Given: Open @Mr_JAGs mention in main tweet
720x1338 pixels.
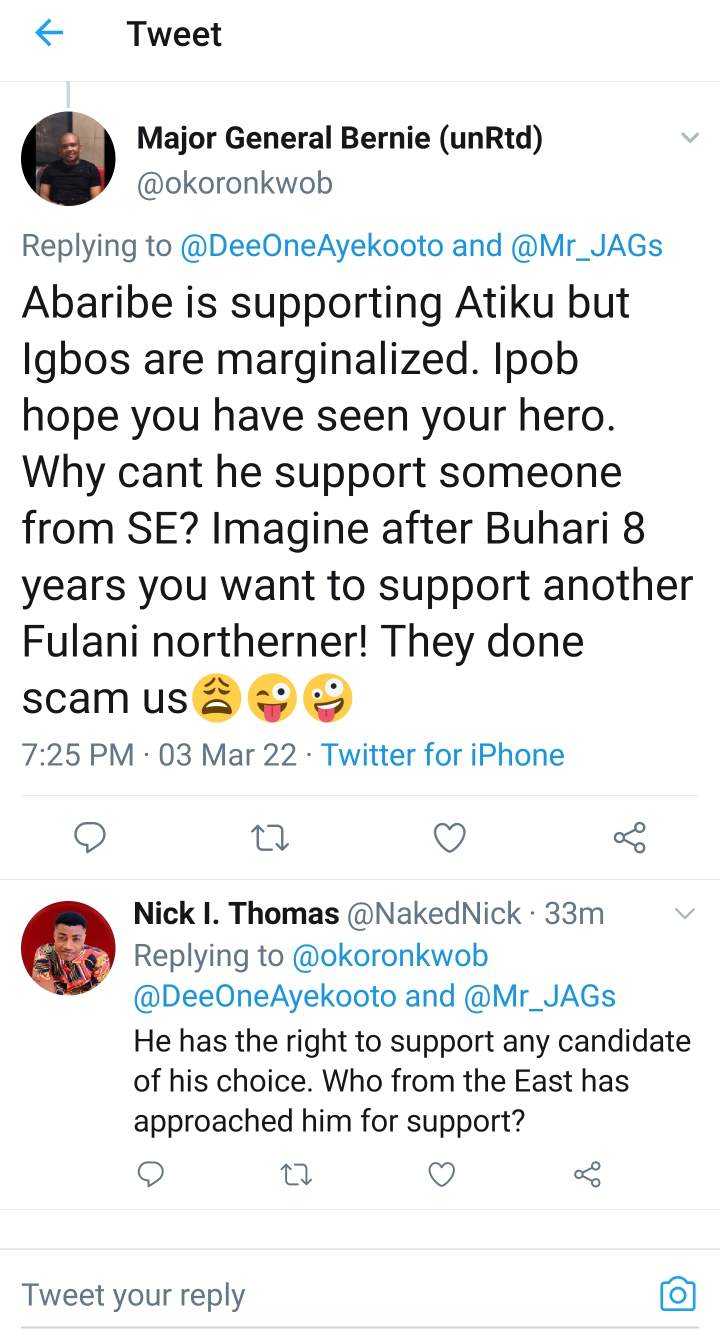Looking at the screenshot, I should pos(586,246).
